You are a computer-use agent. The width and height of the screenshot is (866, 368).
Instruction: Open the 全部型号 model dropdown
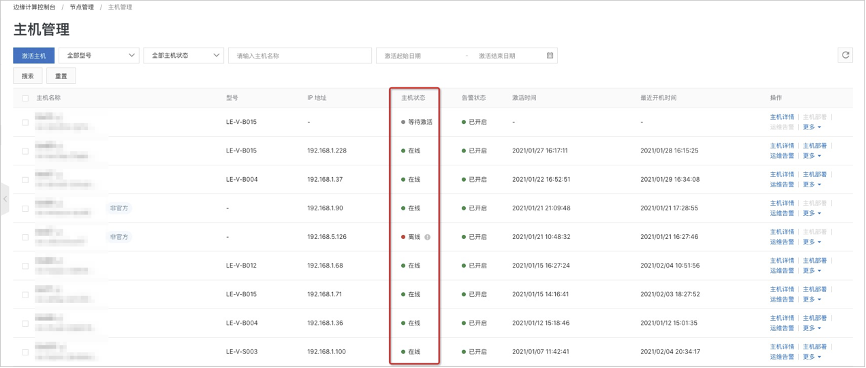tap(99, 55)
